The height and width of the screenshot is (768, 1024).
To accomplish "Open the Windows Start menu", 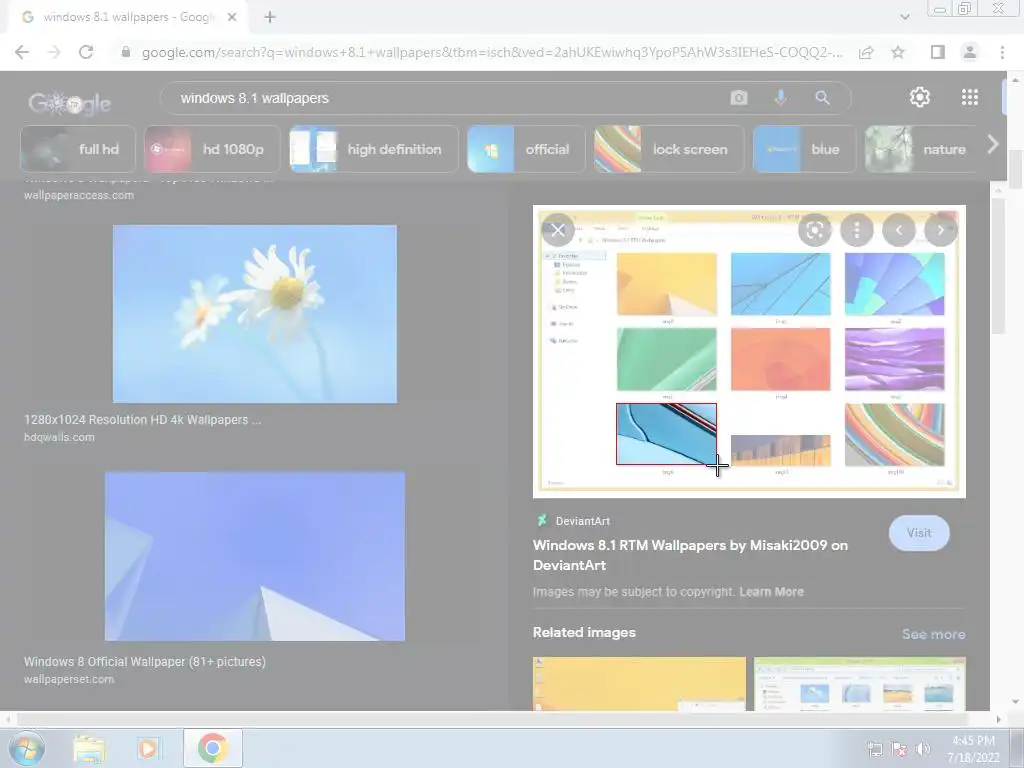I will point(26,748).
